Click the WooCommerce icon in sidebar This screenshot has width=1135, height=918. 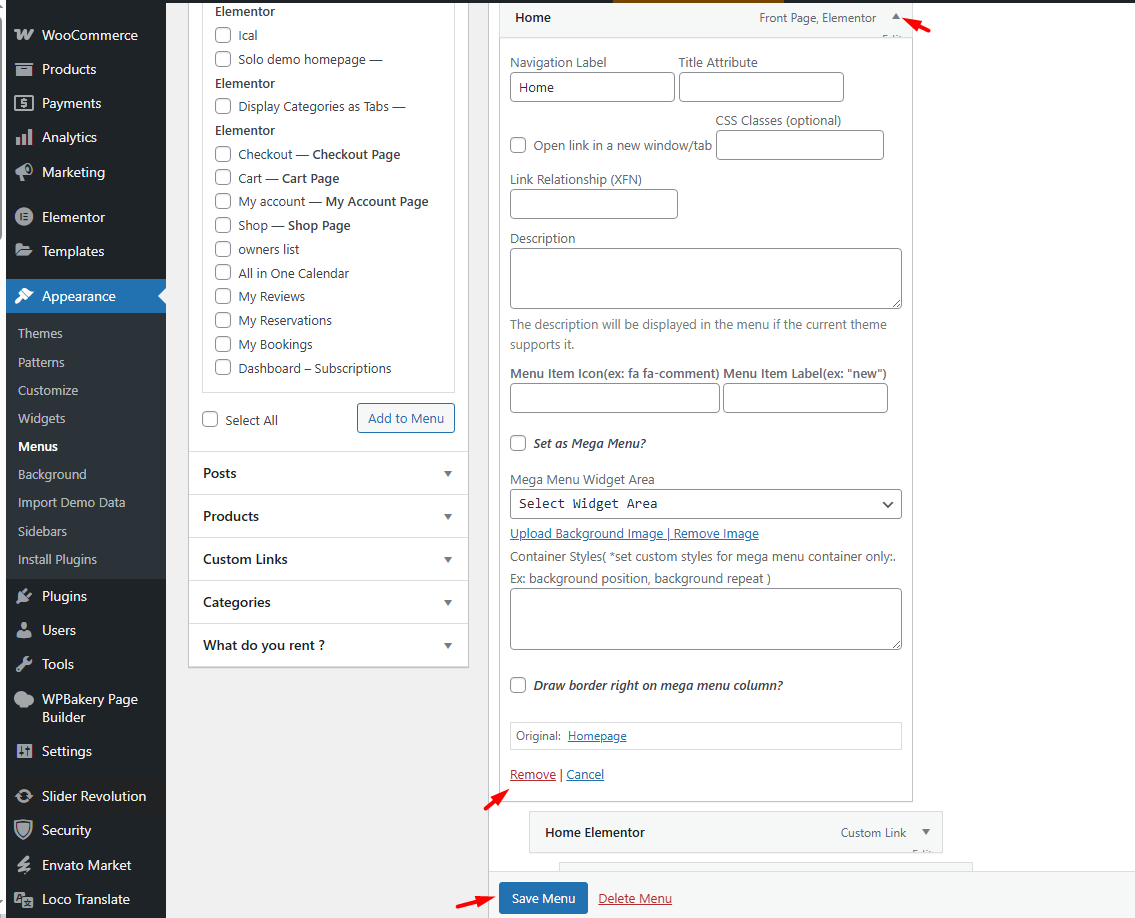(x=24, y=35)
